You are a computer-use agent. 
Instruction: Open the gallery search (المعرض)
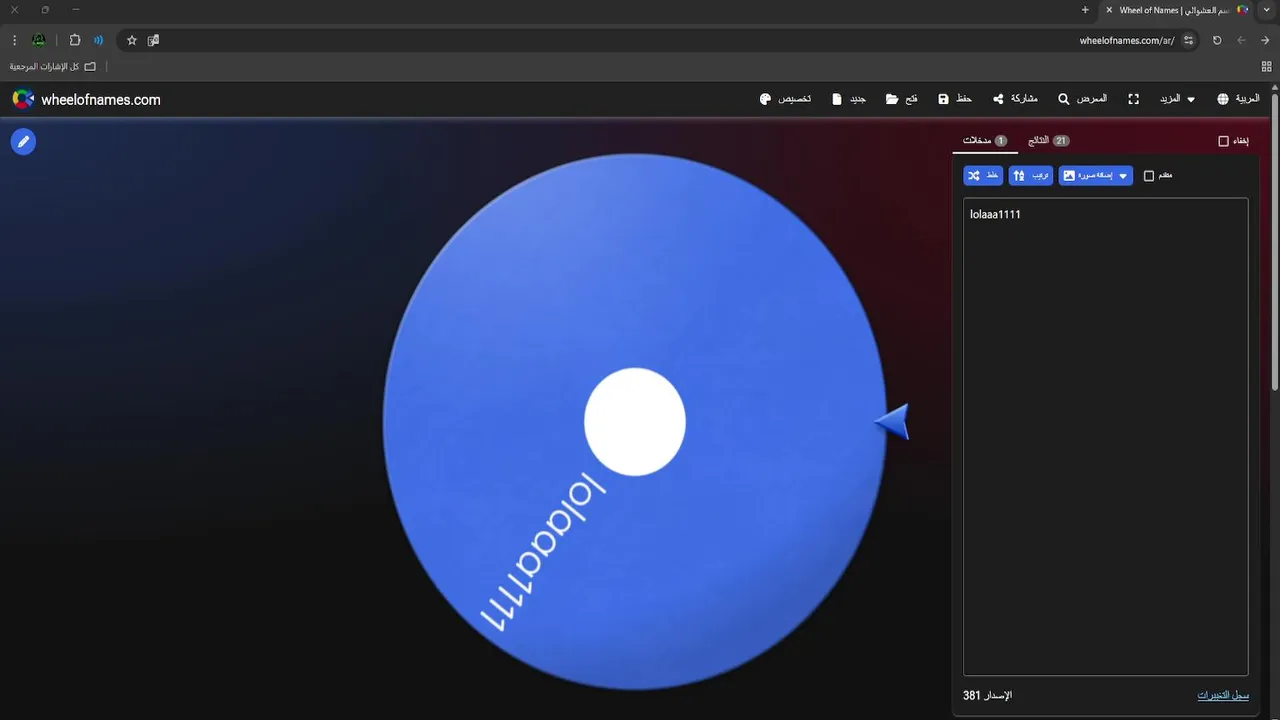(x=1083, y=99)
